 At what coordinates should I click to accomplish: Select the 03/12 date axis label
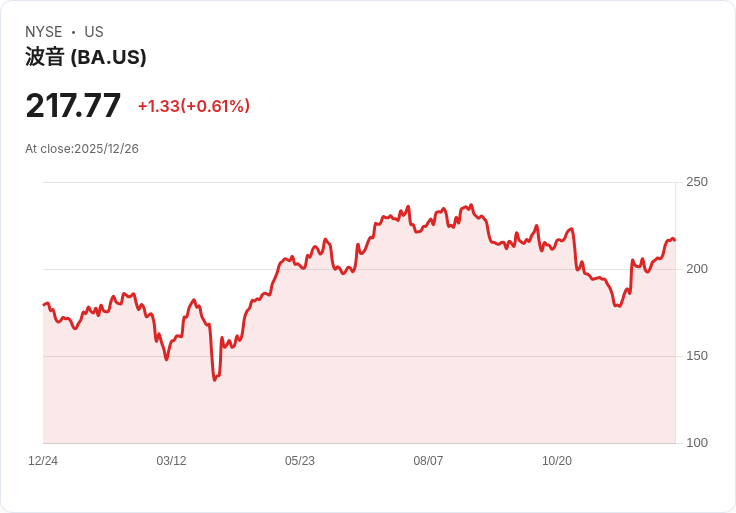click(171, 461)
